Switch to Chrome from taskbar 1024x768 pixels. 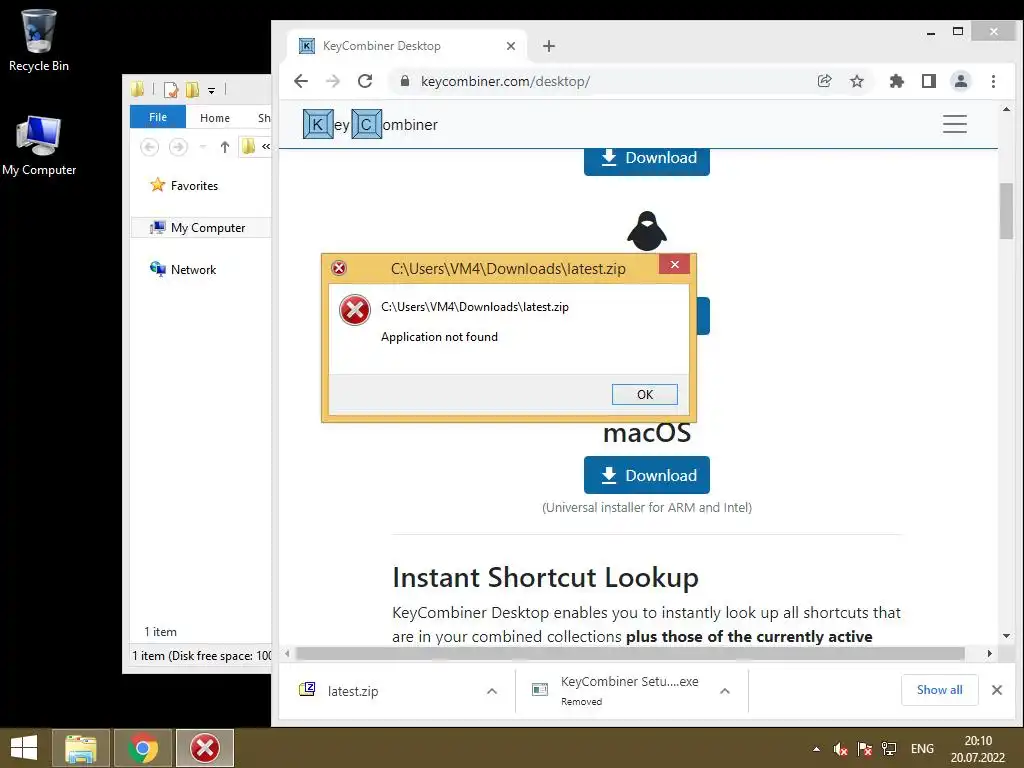143,748
